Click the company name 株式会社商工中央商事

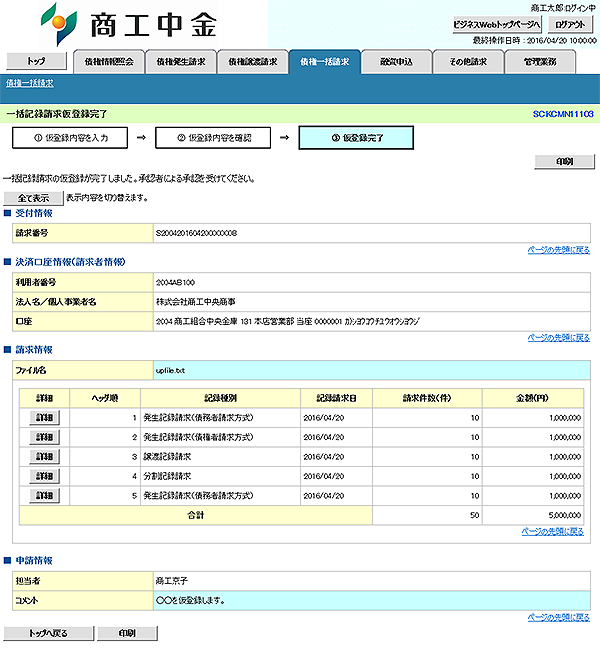click(x=195, y=302)
